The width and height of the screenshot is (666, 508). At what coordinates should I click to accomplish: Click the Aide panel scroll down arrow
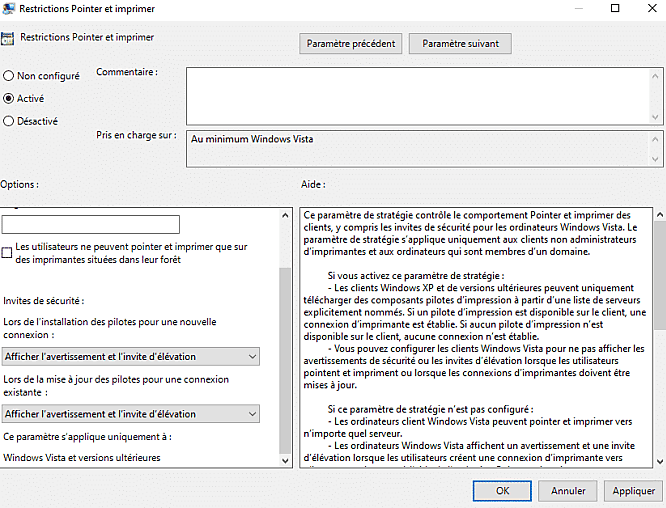point(660,461)
